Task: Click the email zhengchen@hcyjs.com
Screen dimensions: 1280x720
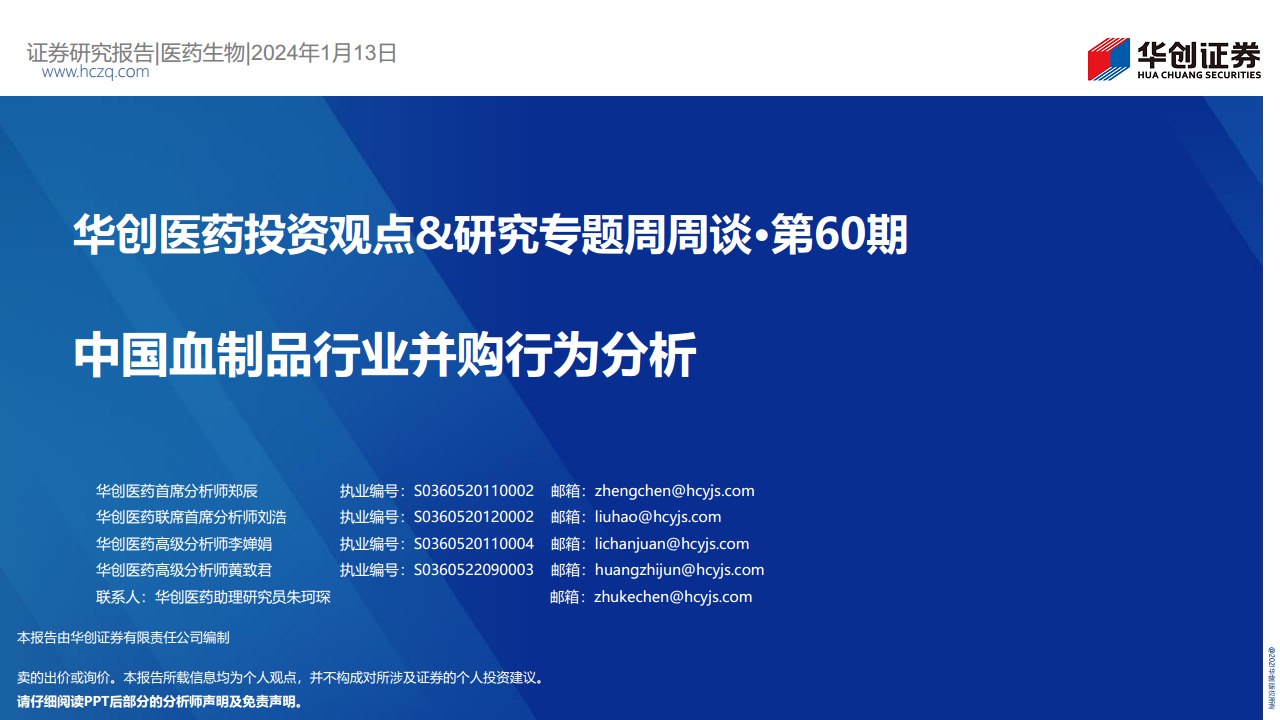Action: point(674,491)
